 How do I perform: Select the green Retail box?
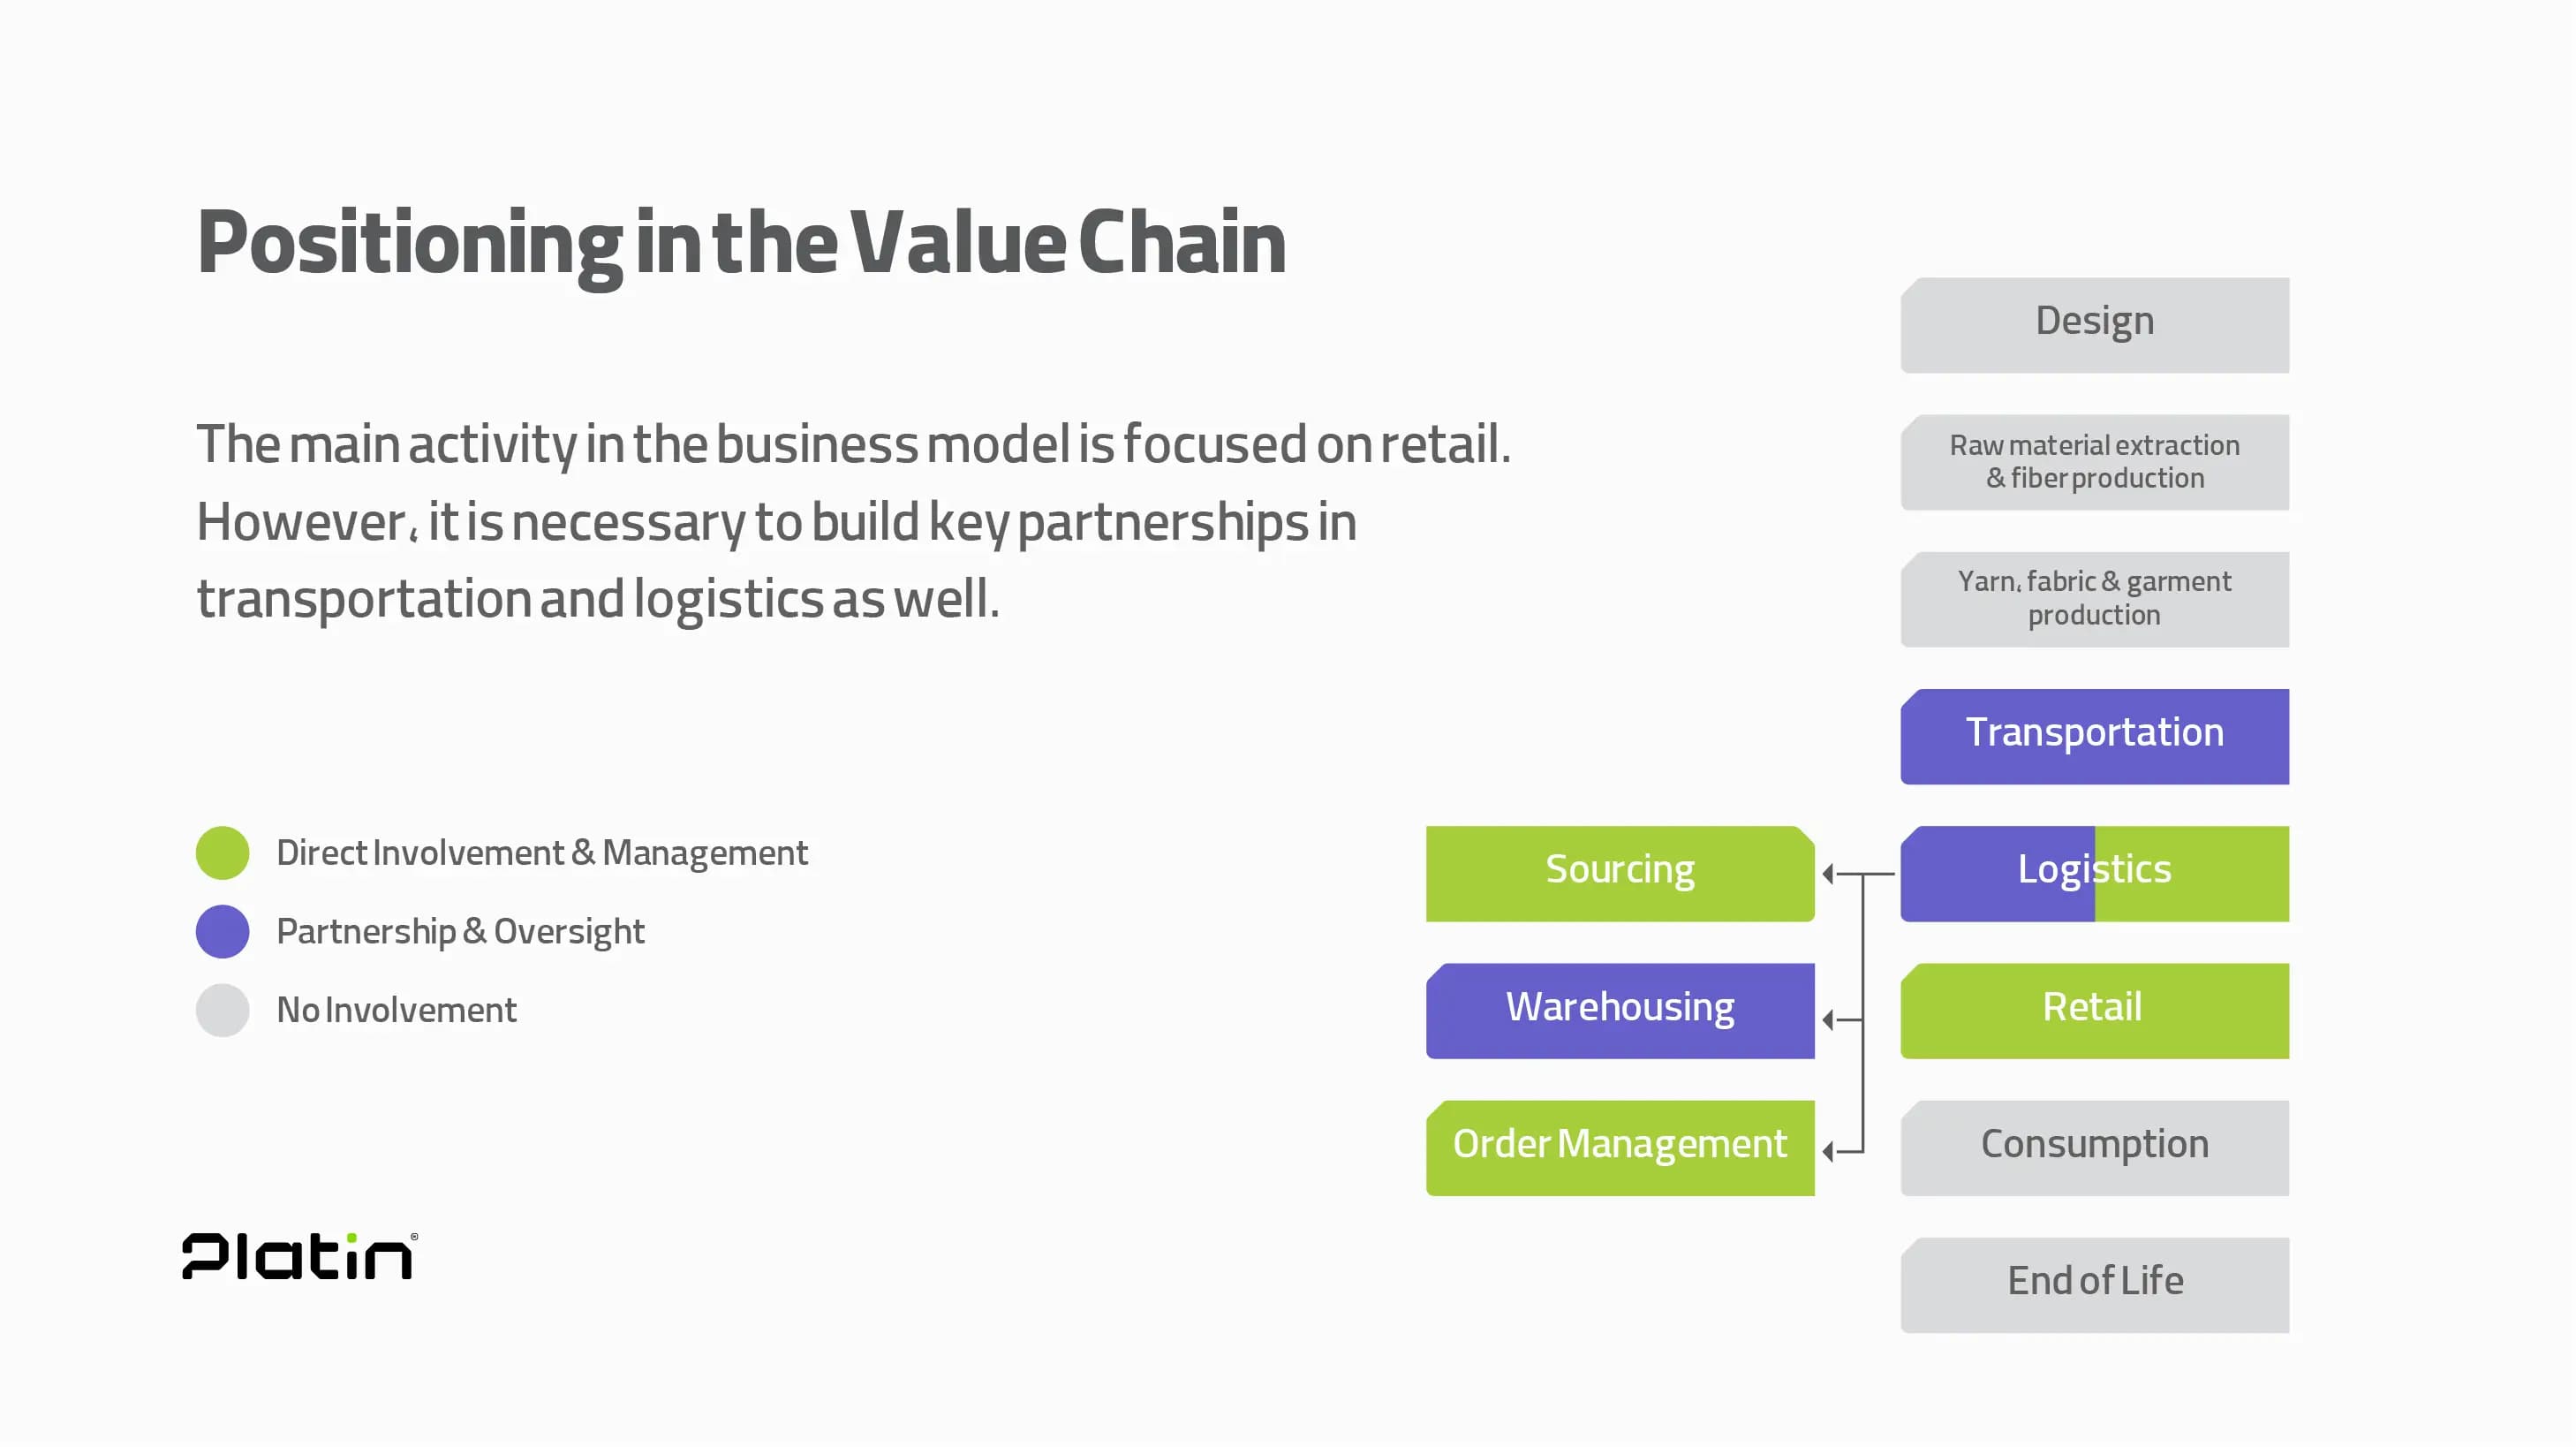click(x=2094, y=1010)
